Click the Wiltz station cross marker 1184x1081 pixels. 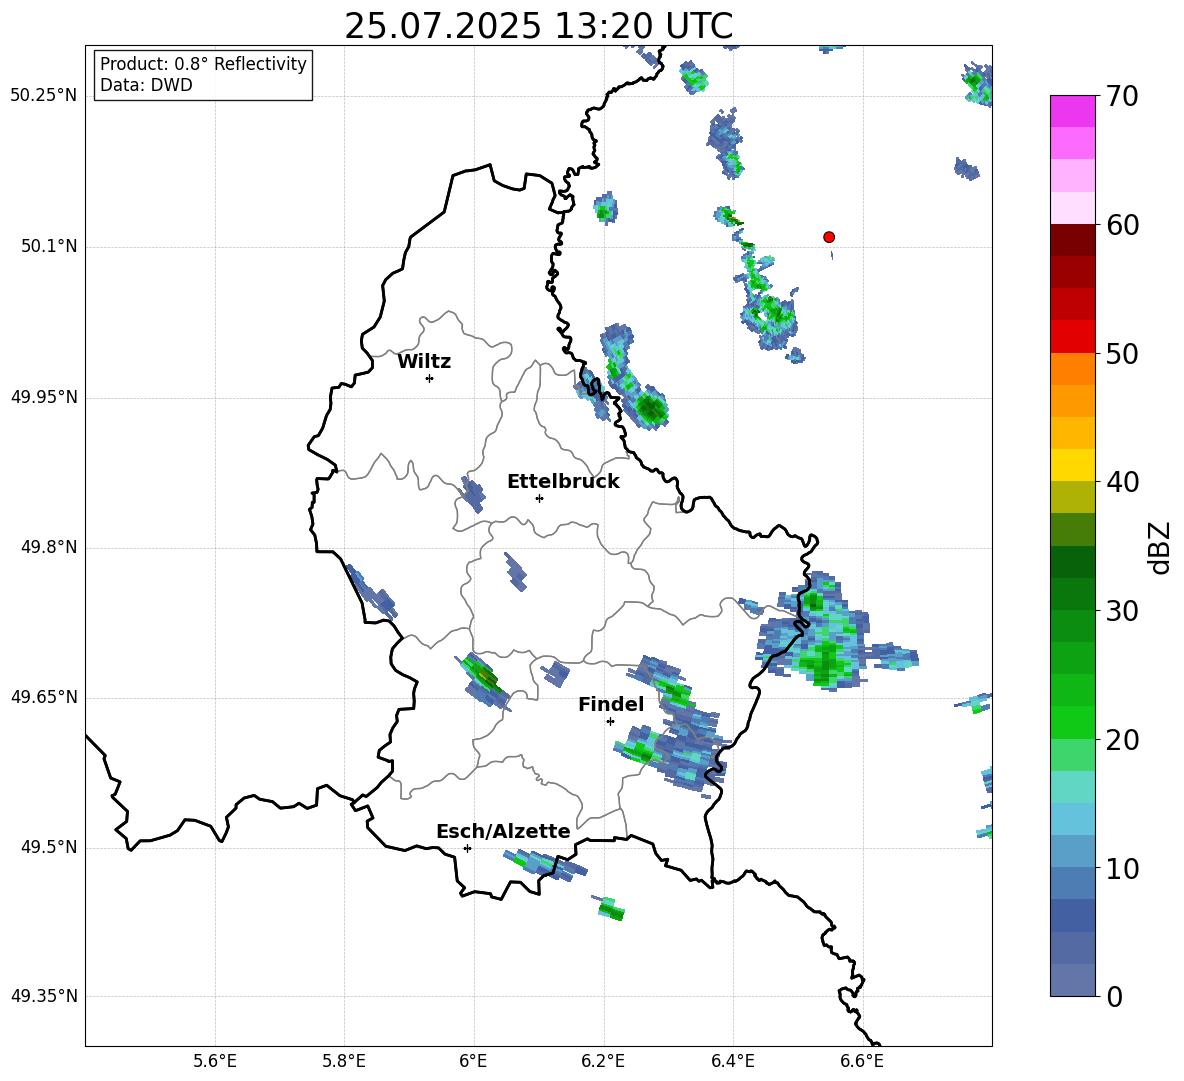(429, 378)
